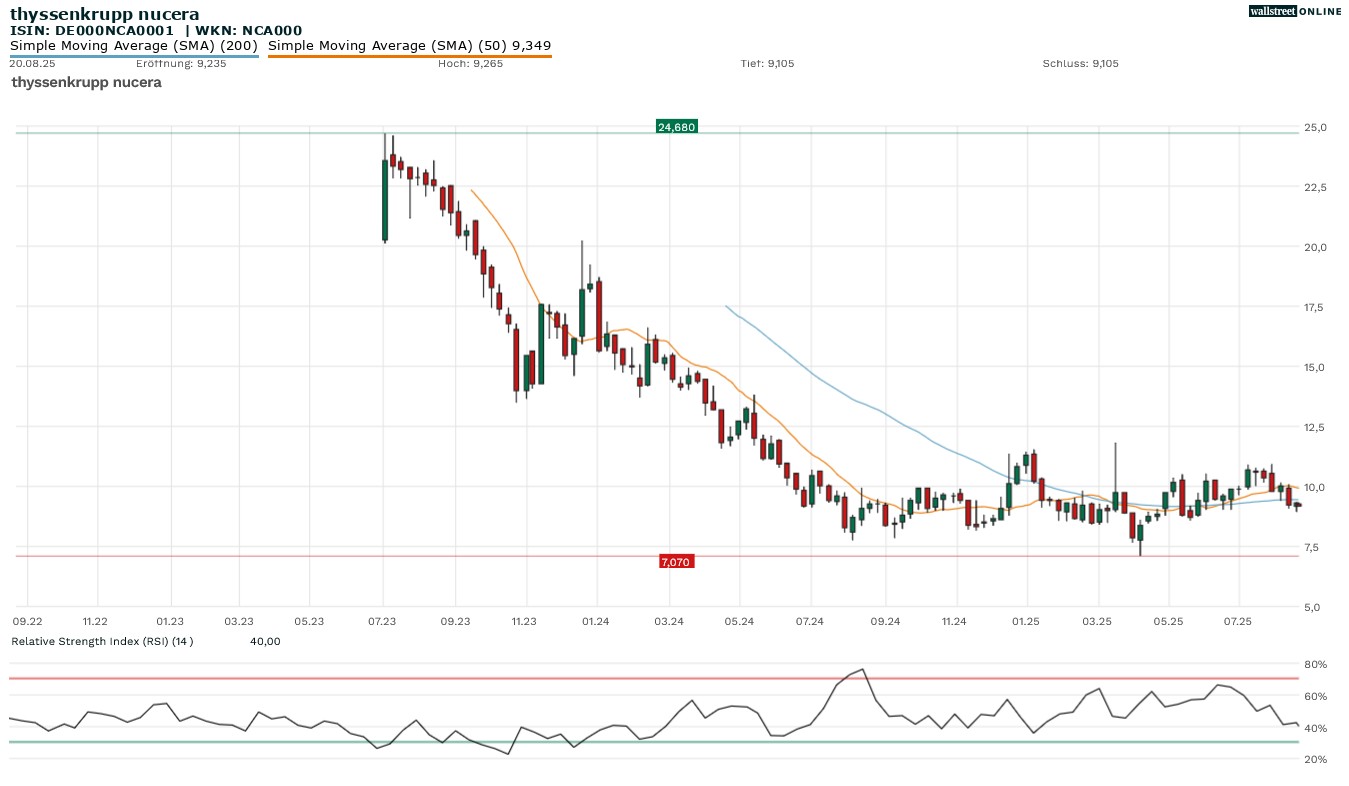Click the 03.24 time axis label
Screen dimensions: 1349x786
click(x=669, y=621)
